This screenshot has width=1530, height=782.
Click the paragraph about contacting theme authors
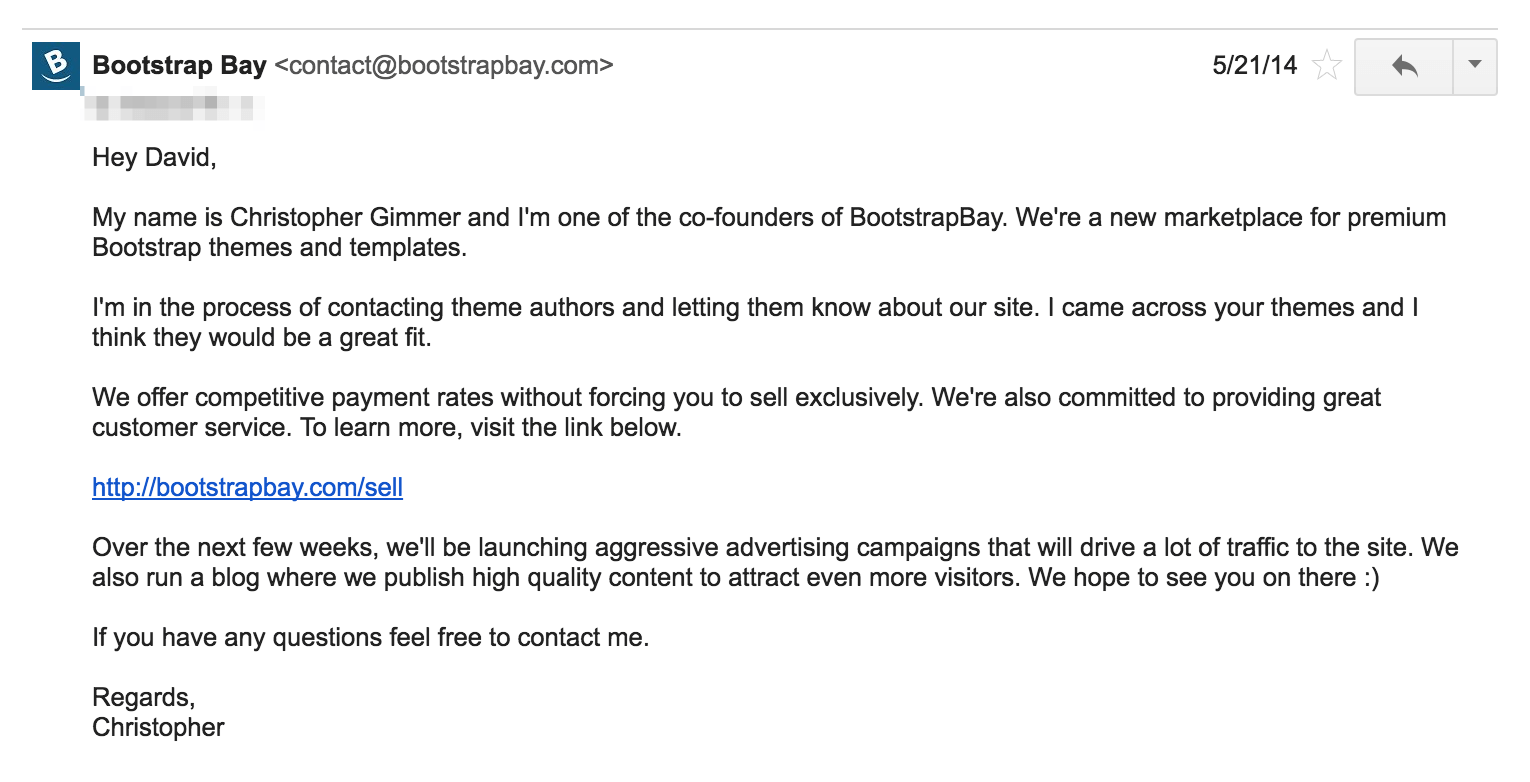(755, 322)
